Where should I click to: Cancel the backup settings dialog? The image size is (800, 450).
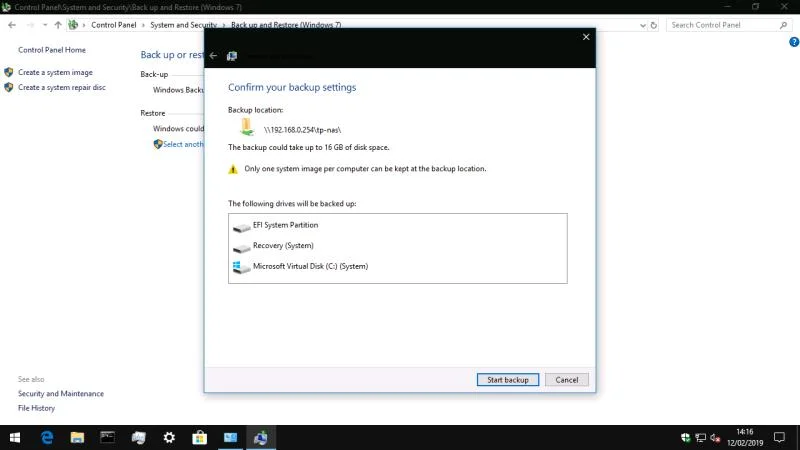point(566,380)
